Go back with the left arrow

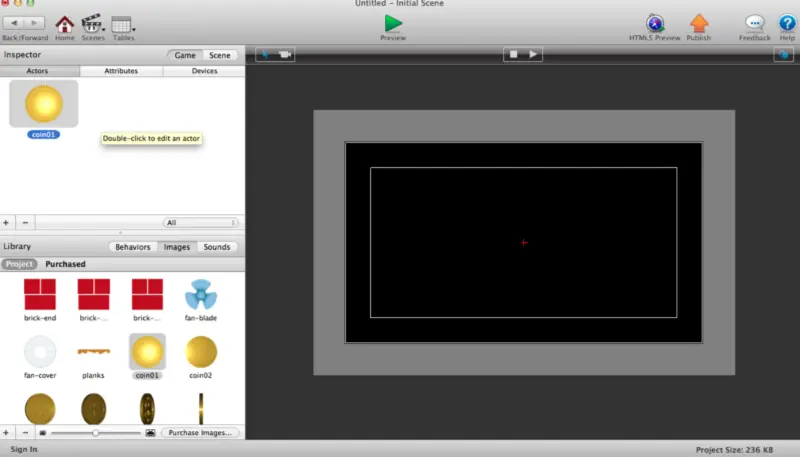(14, 23)
